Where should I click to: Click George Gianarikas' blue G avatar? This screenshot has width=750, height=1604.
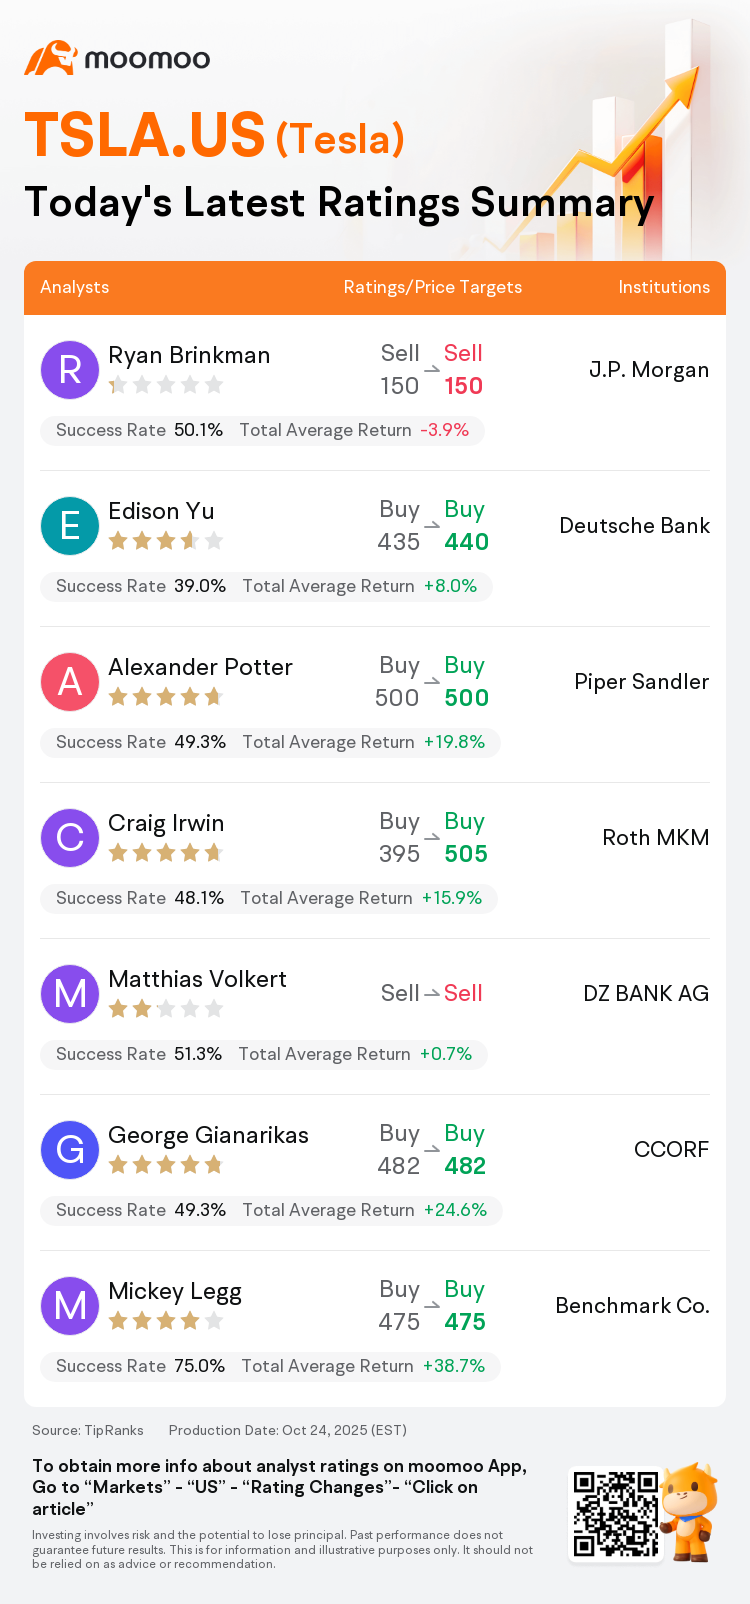70,1150
